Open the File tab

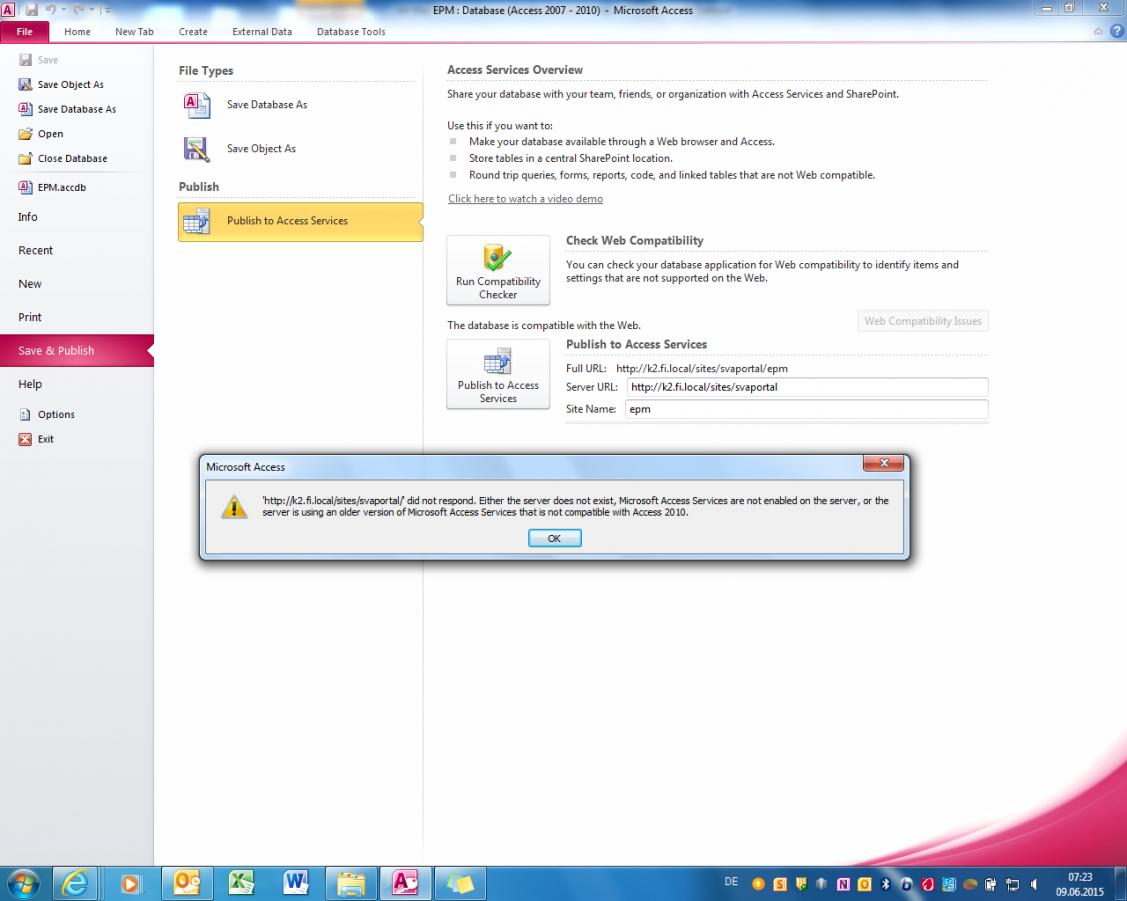point(24,32)
